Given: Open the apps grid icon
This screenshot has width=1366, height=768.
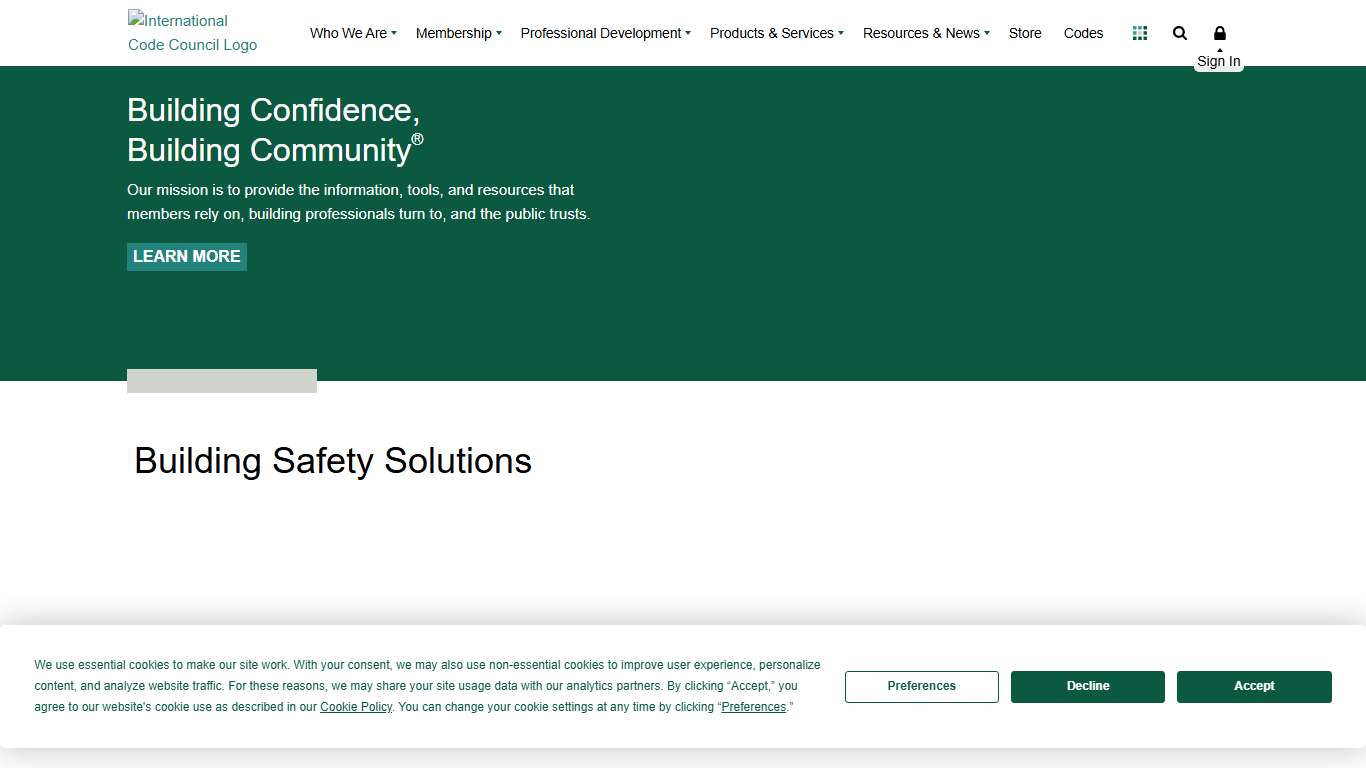Looking at the screenshot, I should click(1139, 33).
